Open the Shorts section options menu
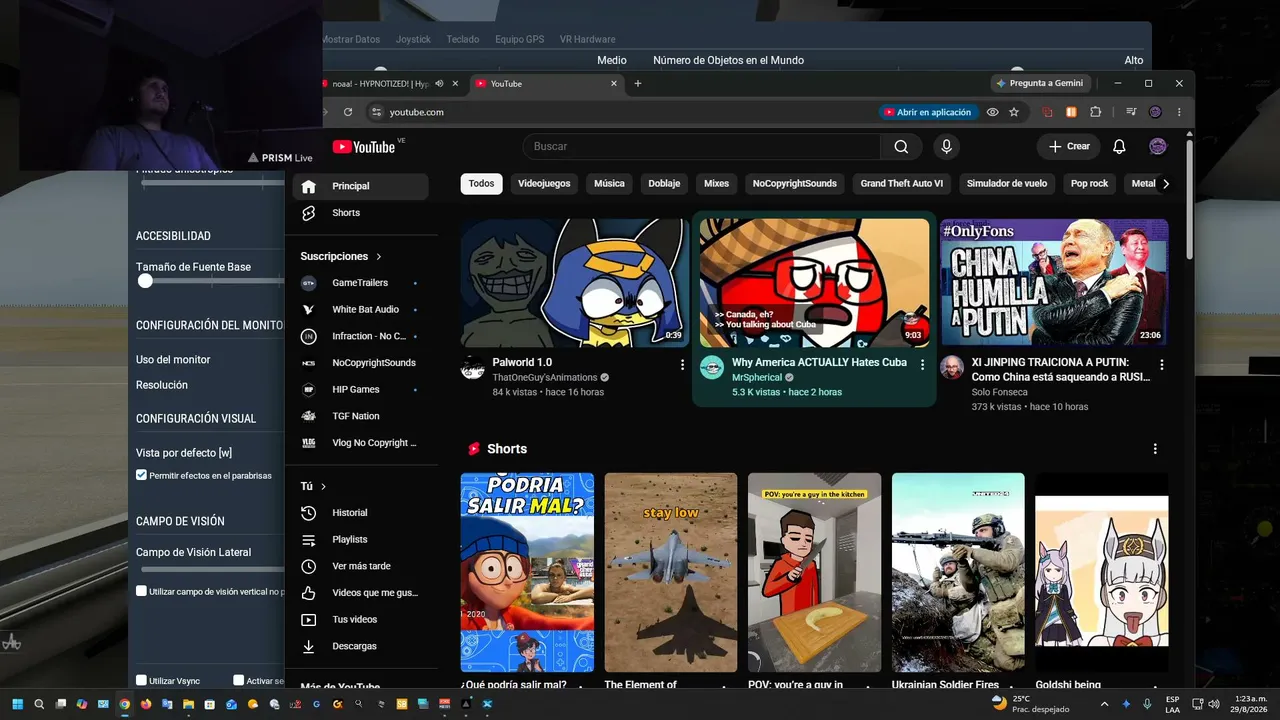This screenshot has height=720, width=1280. (1155, 449)
